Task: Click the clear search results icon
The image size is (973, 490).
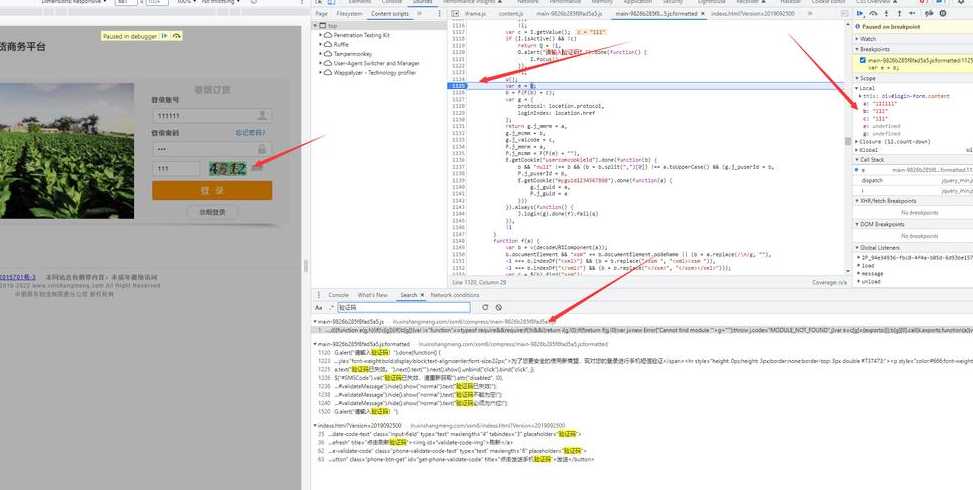Action: pyautogui.click(x=498, y=307)
